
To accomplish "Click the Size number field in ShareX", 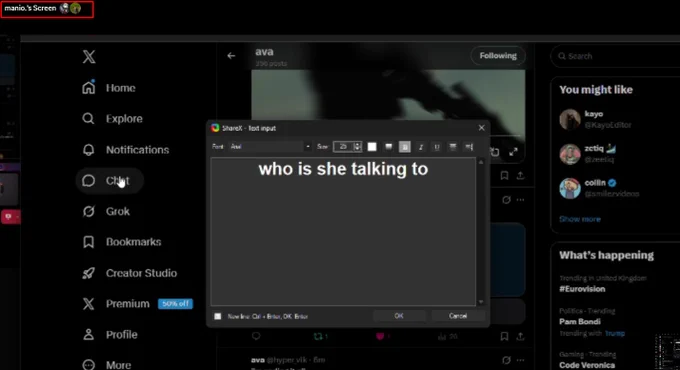I will (343, 147).
